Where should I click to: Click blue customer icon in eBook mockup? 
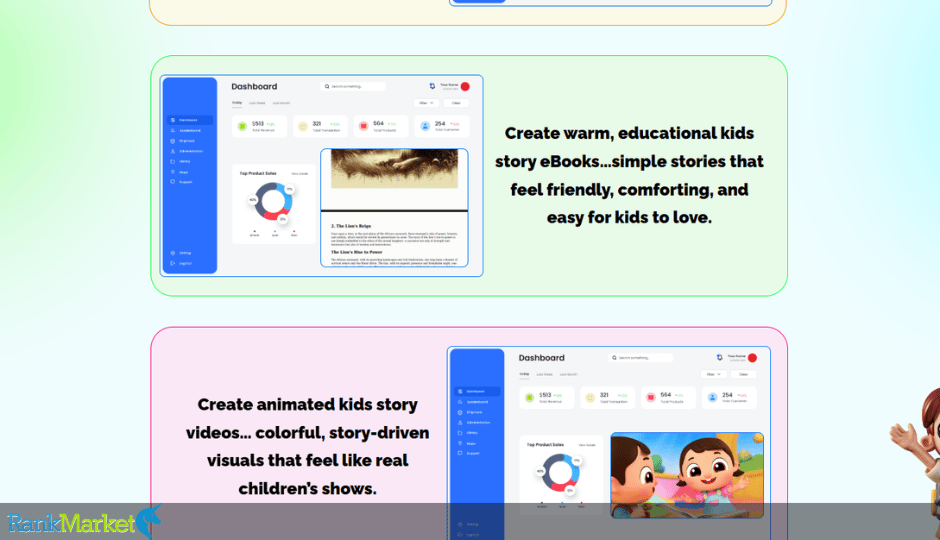(425, 126)
